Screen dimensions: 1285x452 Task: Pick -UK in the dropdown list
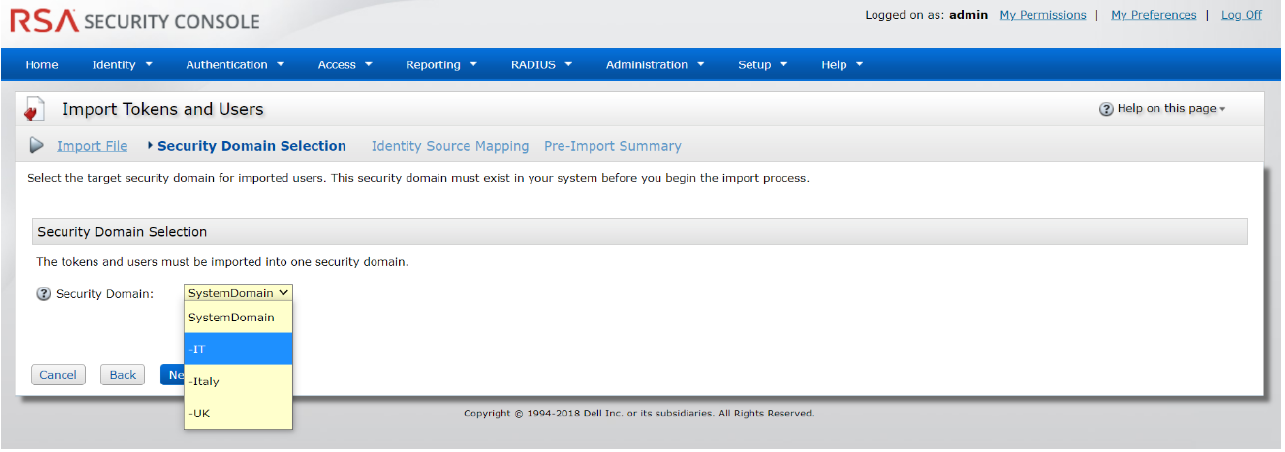point(238,413)
